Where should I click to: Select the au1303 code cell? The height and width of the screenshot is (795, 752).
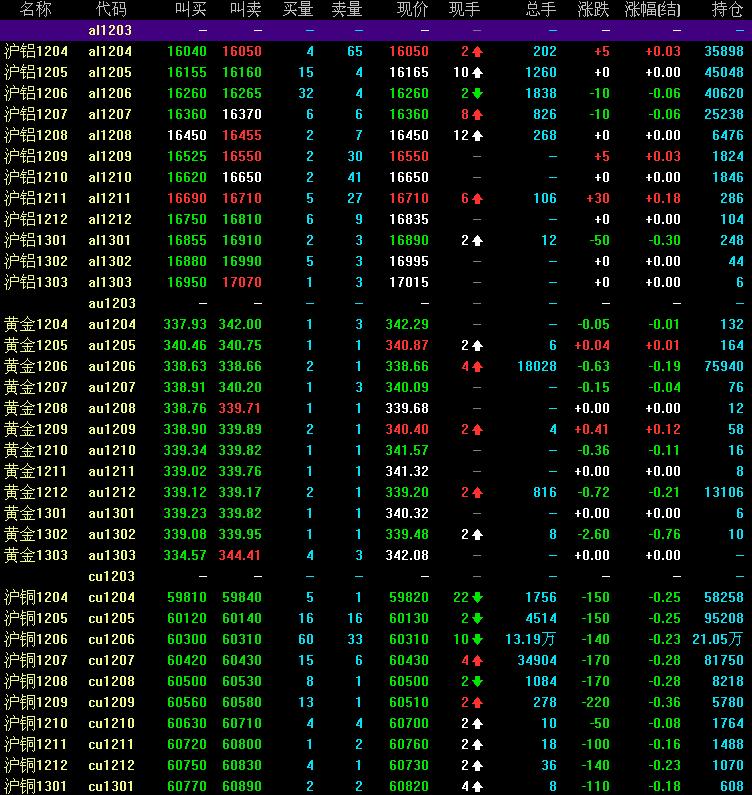(110, 555)
